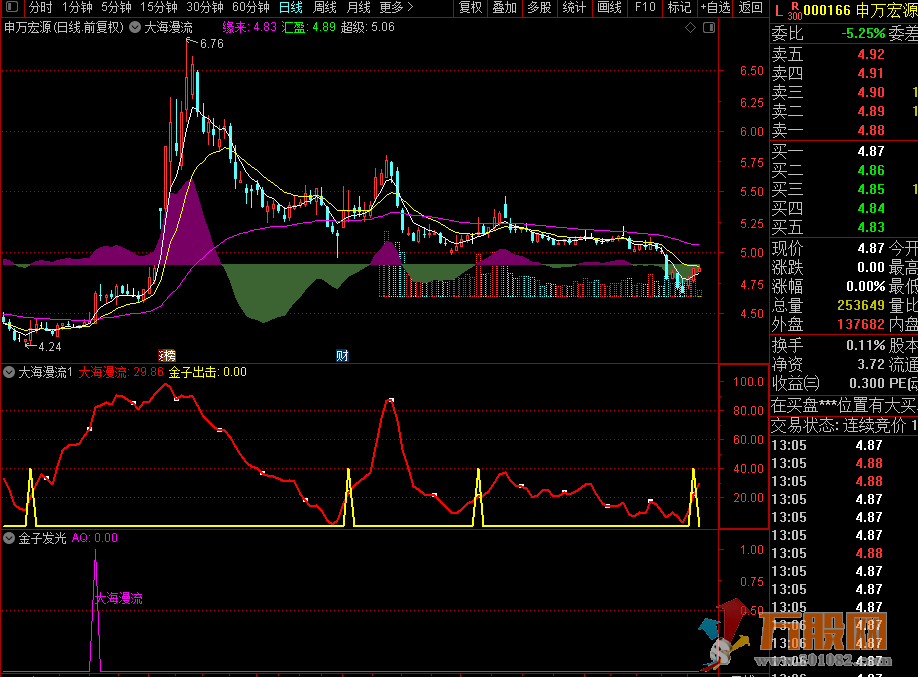
Task: Click the 汇盈: 4.89 indicator value
Action: (x=309, y=27)
